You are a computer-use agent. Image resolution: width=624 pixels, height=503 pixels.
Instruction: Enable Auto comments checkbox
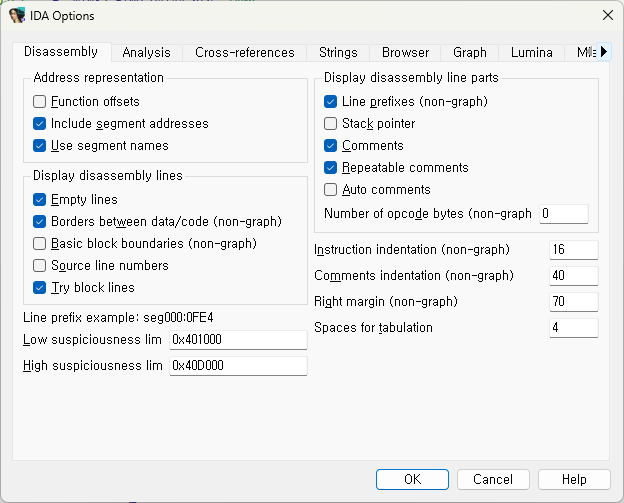tap(330, 189)
